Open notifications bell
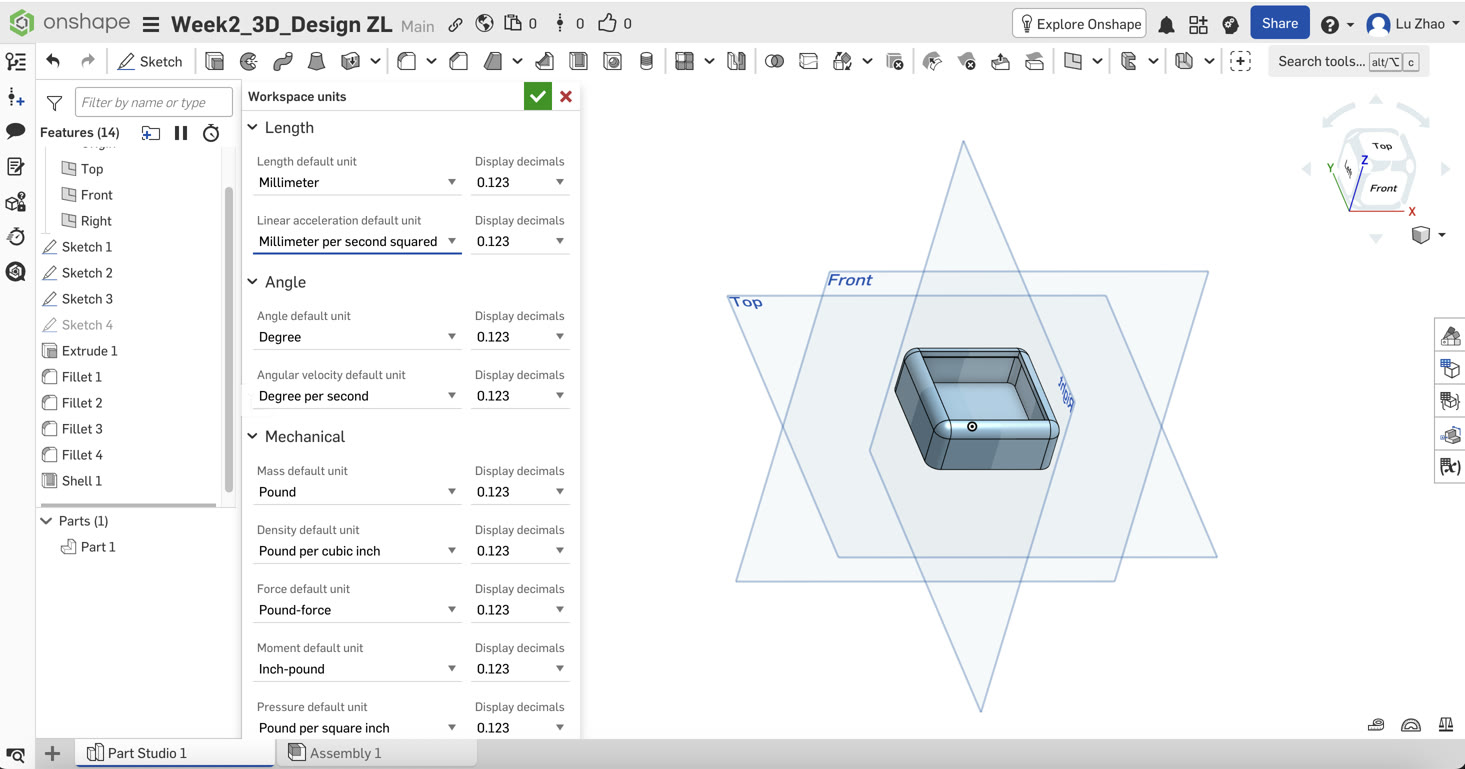This screenshot has width=1465, height=769. pyautogui.click(x=1166, y=24)
